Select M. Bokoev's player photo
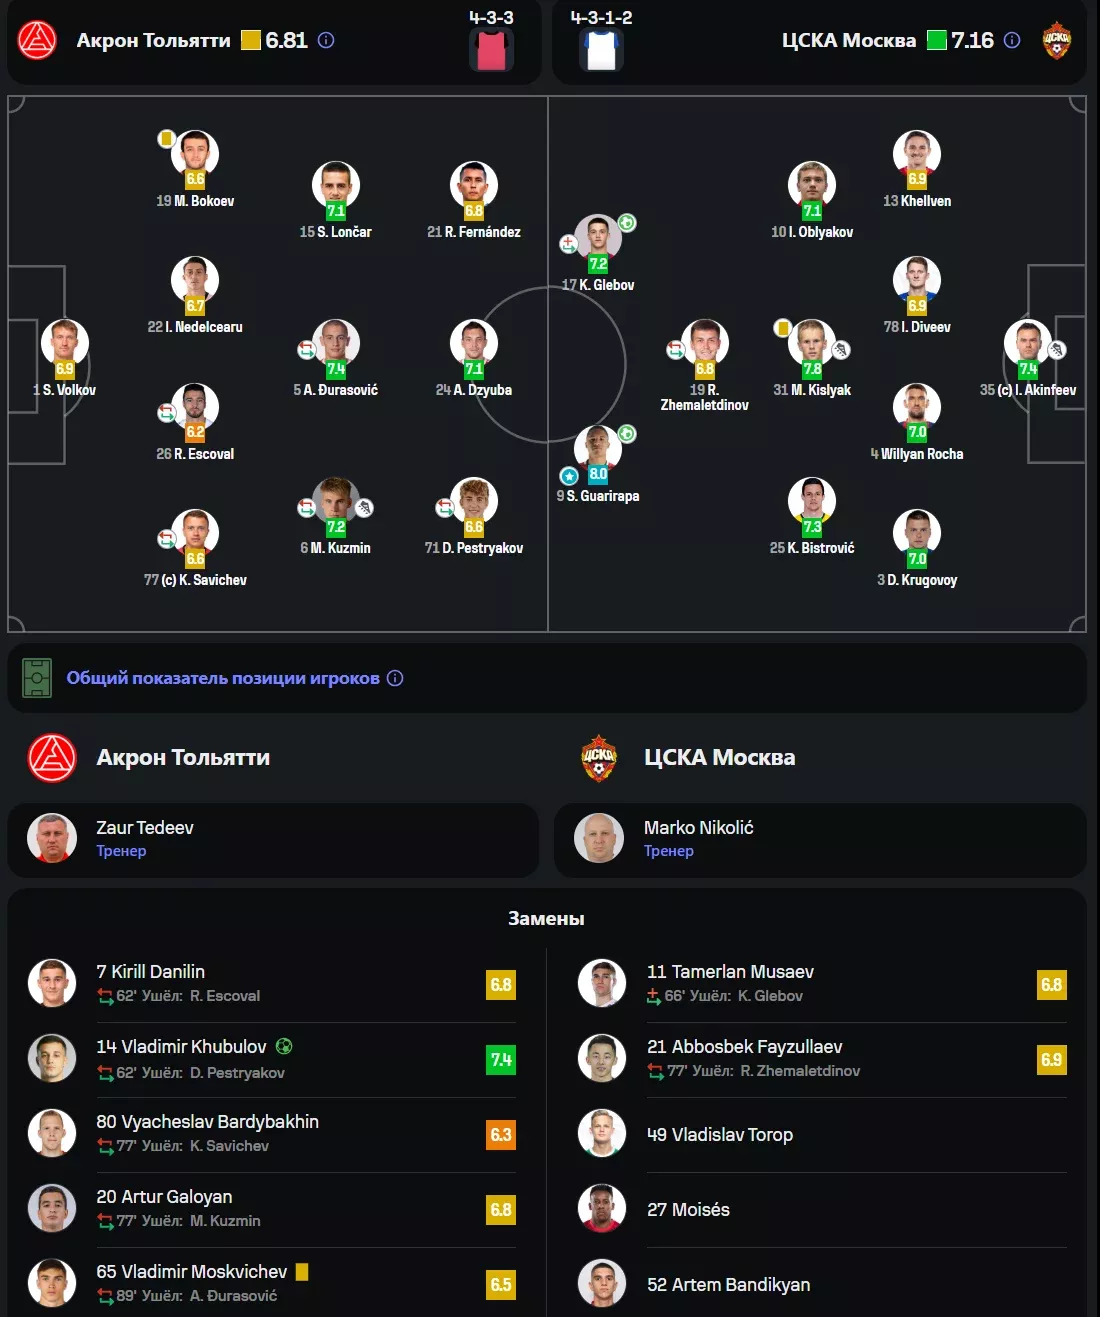Viewport: 1100px width, 1317px height. (x=195, y=154)
